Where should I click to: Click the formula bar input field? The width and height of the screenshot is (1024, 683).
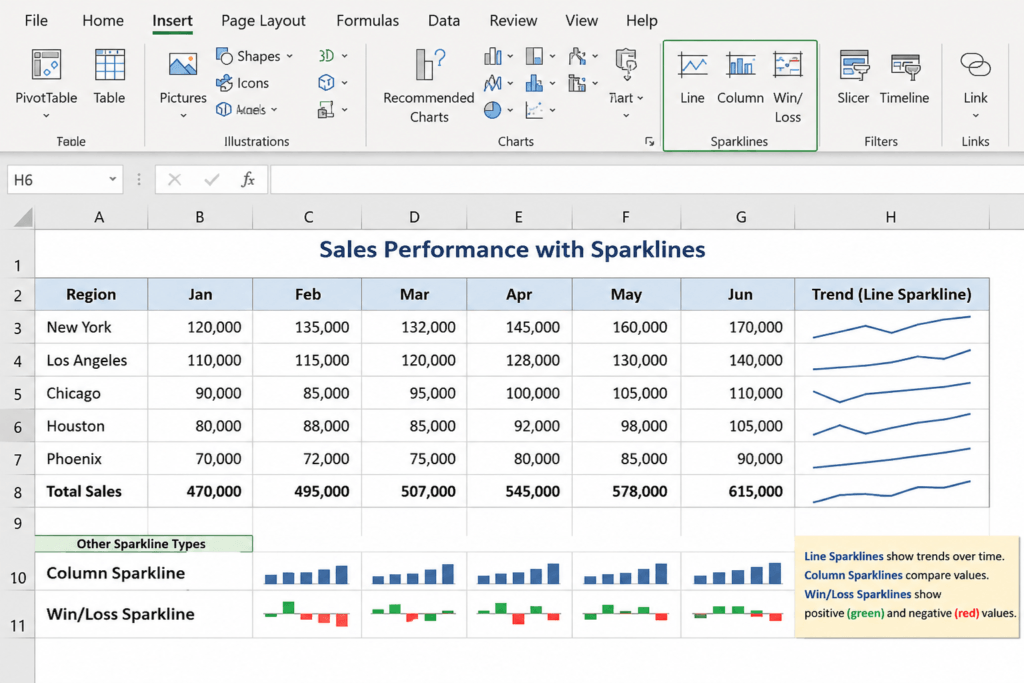click(x=647, y=180)
